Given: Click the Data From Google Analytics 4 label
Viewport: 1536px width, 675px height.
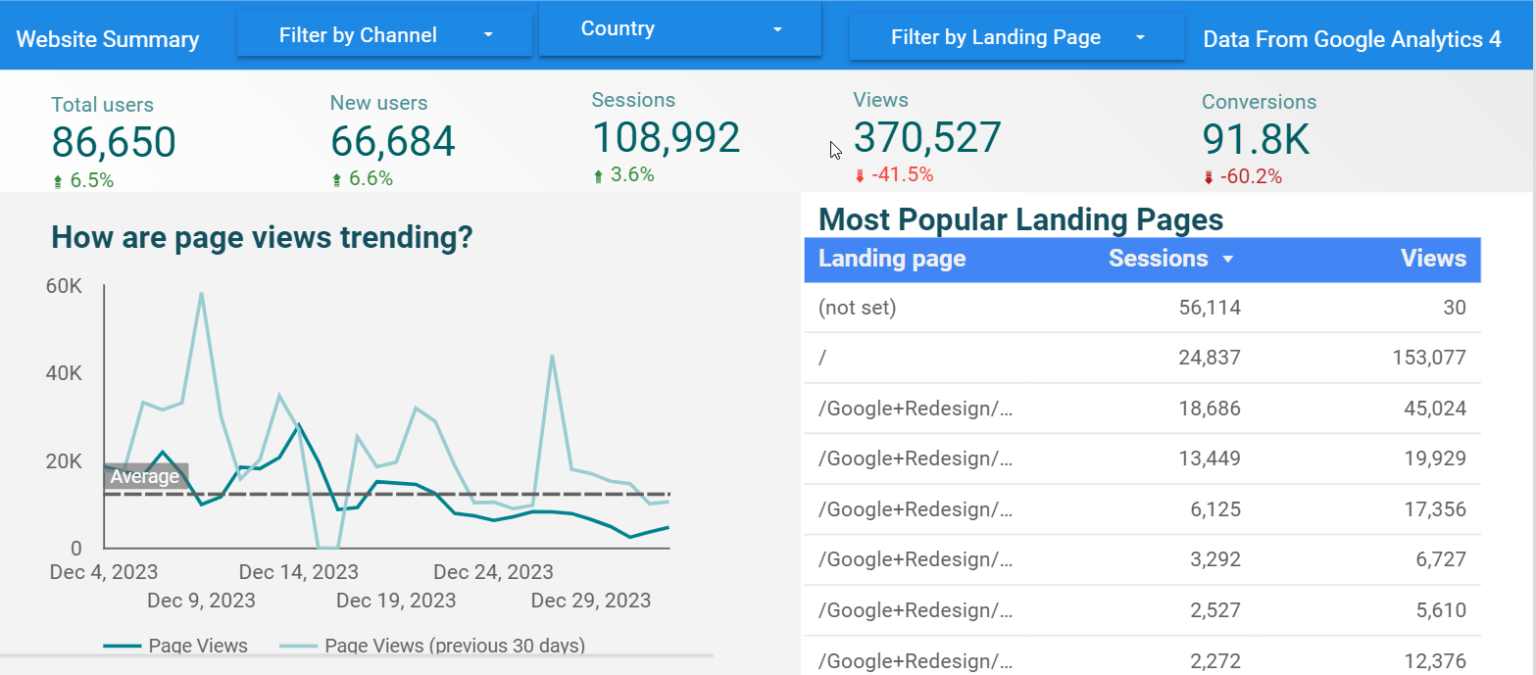Looking at the screenshot, I should point(1351,39).
